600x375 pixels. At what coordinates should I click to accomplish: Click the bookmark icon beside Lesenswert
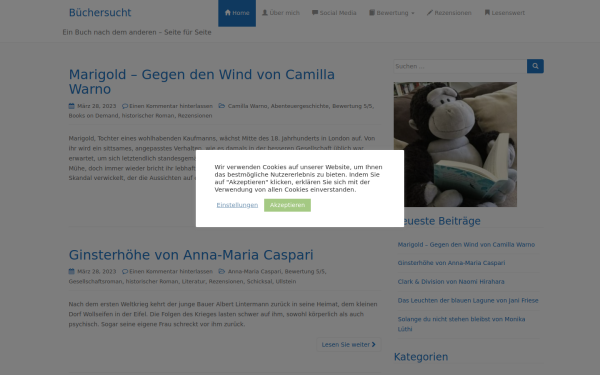(x=487, y=13)
